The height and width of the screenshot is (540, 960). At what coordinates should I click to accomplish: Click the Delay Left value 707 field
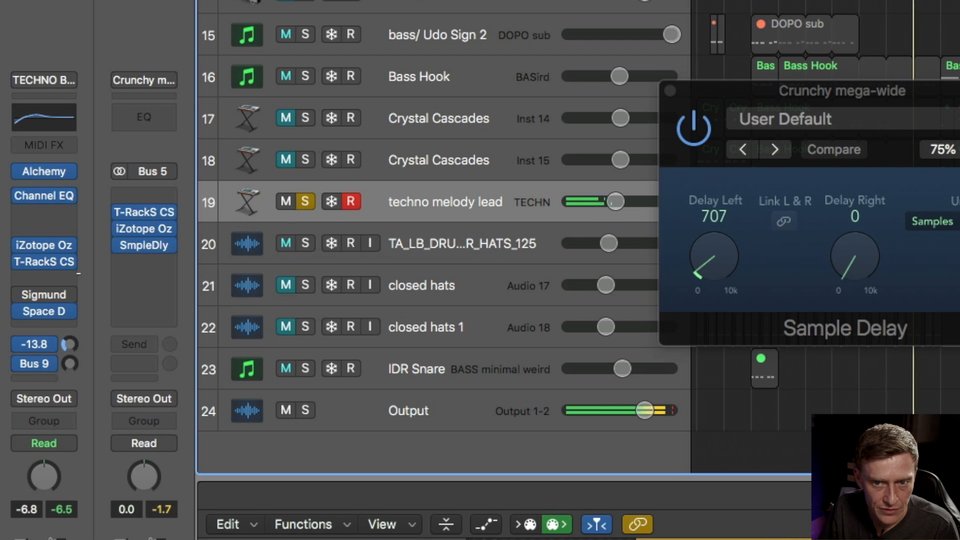(714, 216)
